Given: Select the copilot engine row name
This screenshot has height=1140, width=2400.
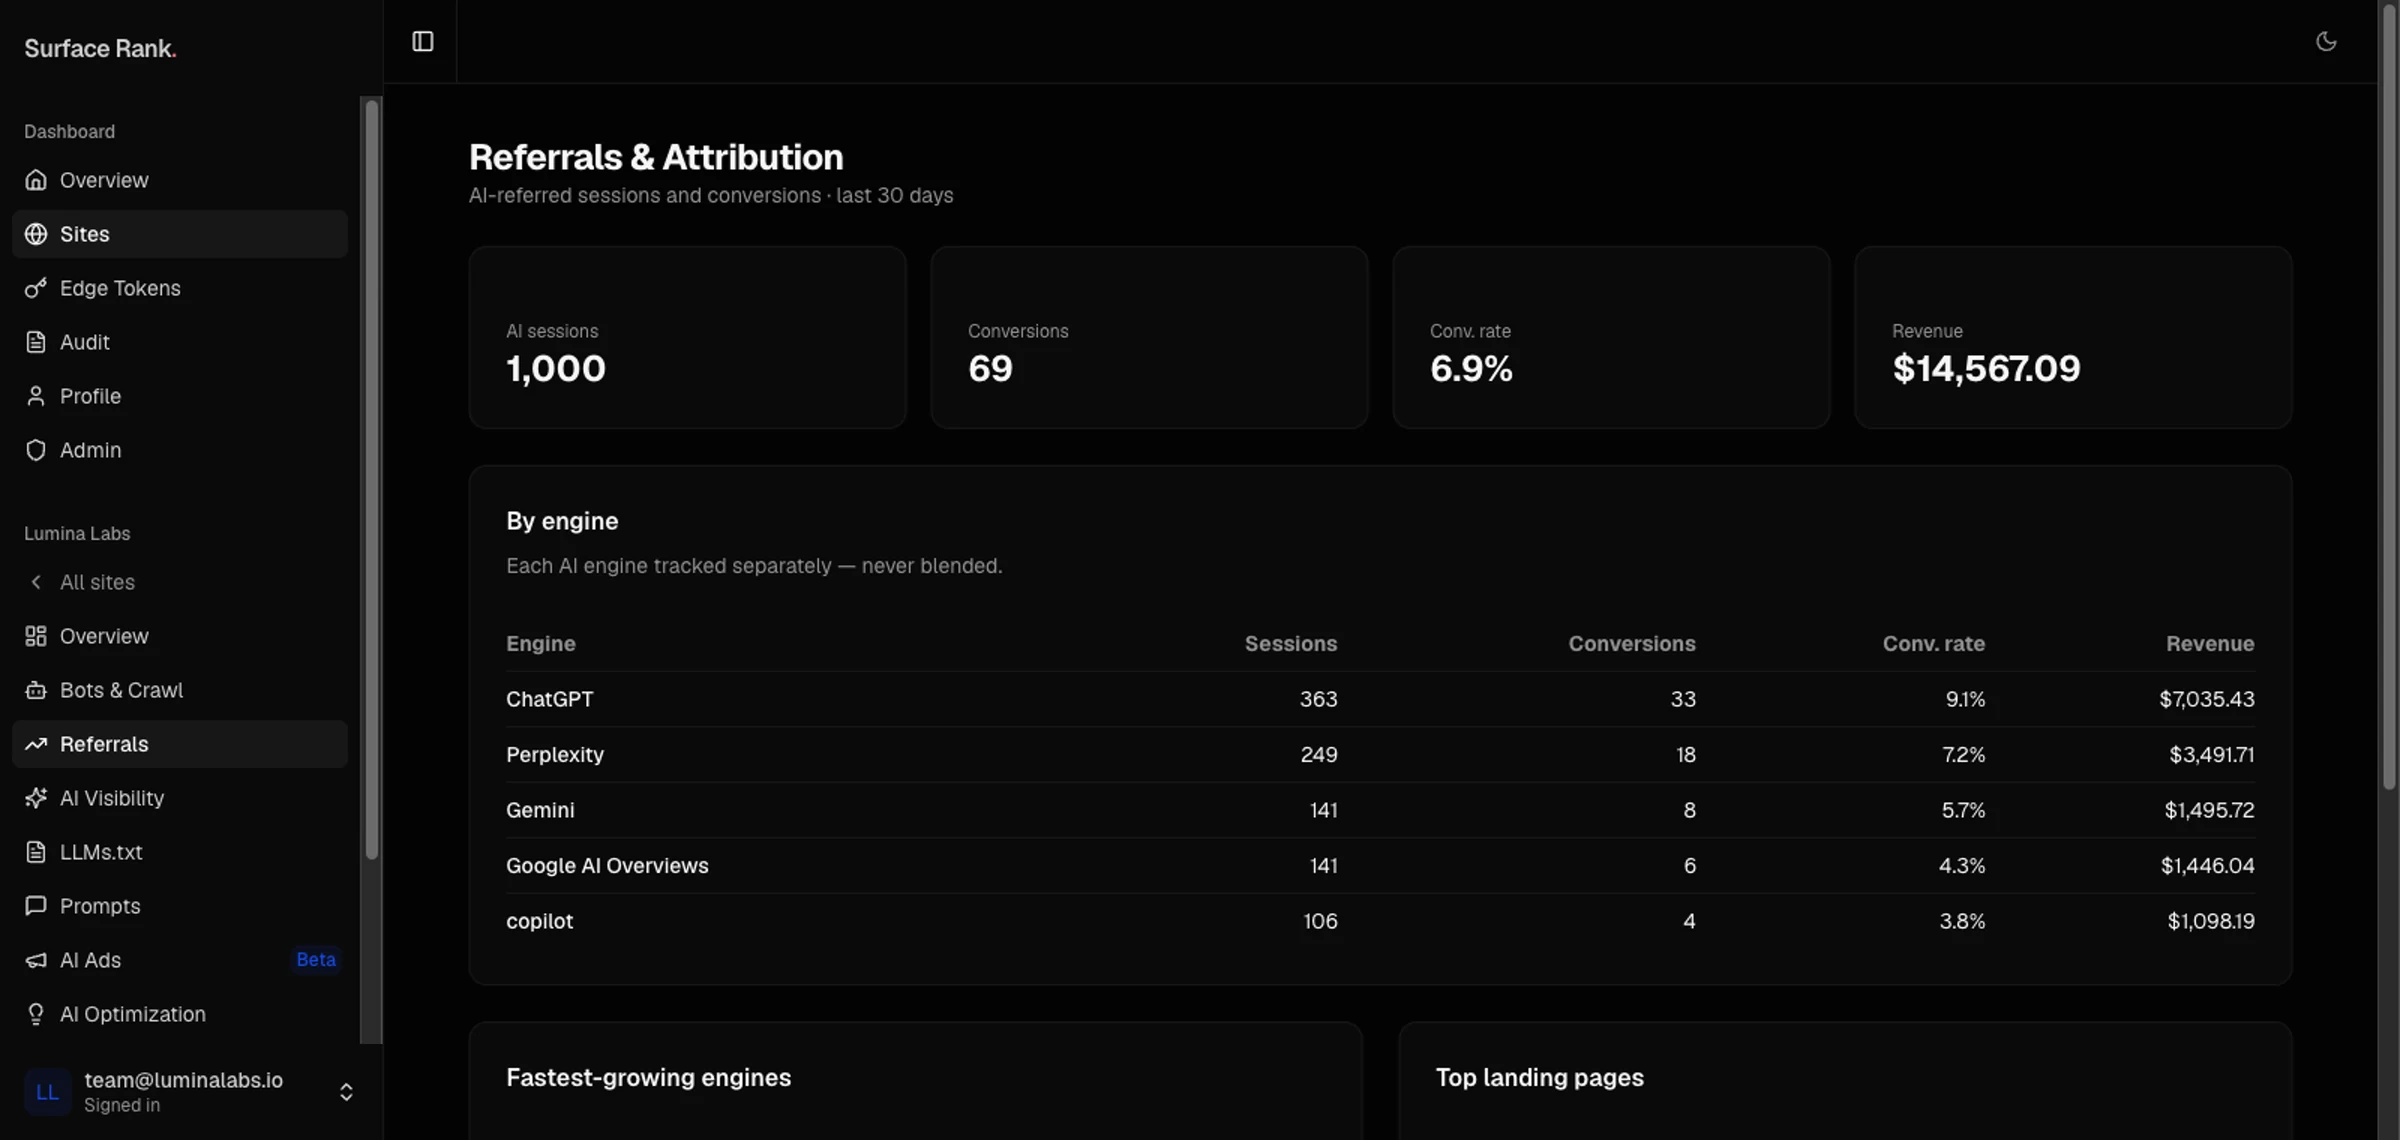Looking at the screenshot, I should (540, 922).
